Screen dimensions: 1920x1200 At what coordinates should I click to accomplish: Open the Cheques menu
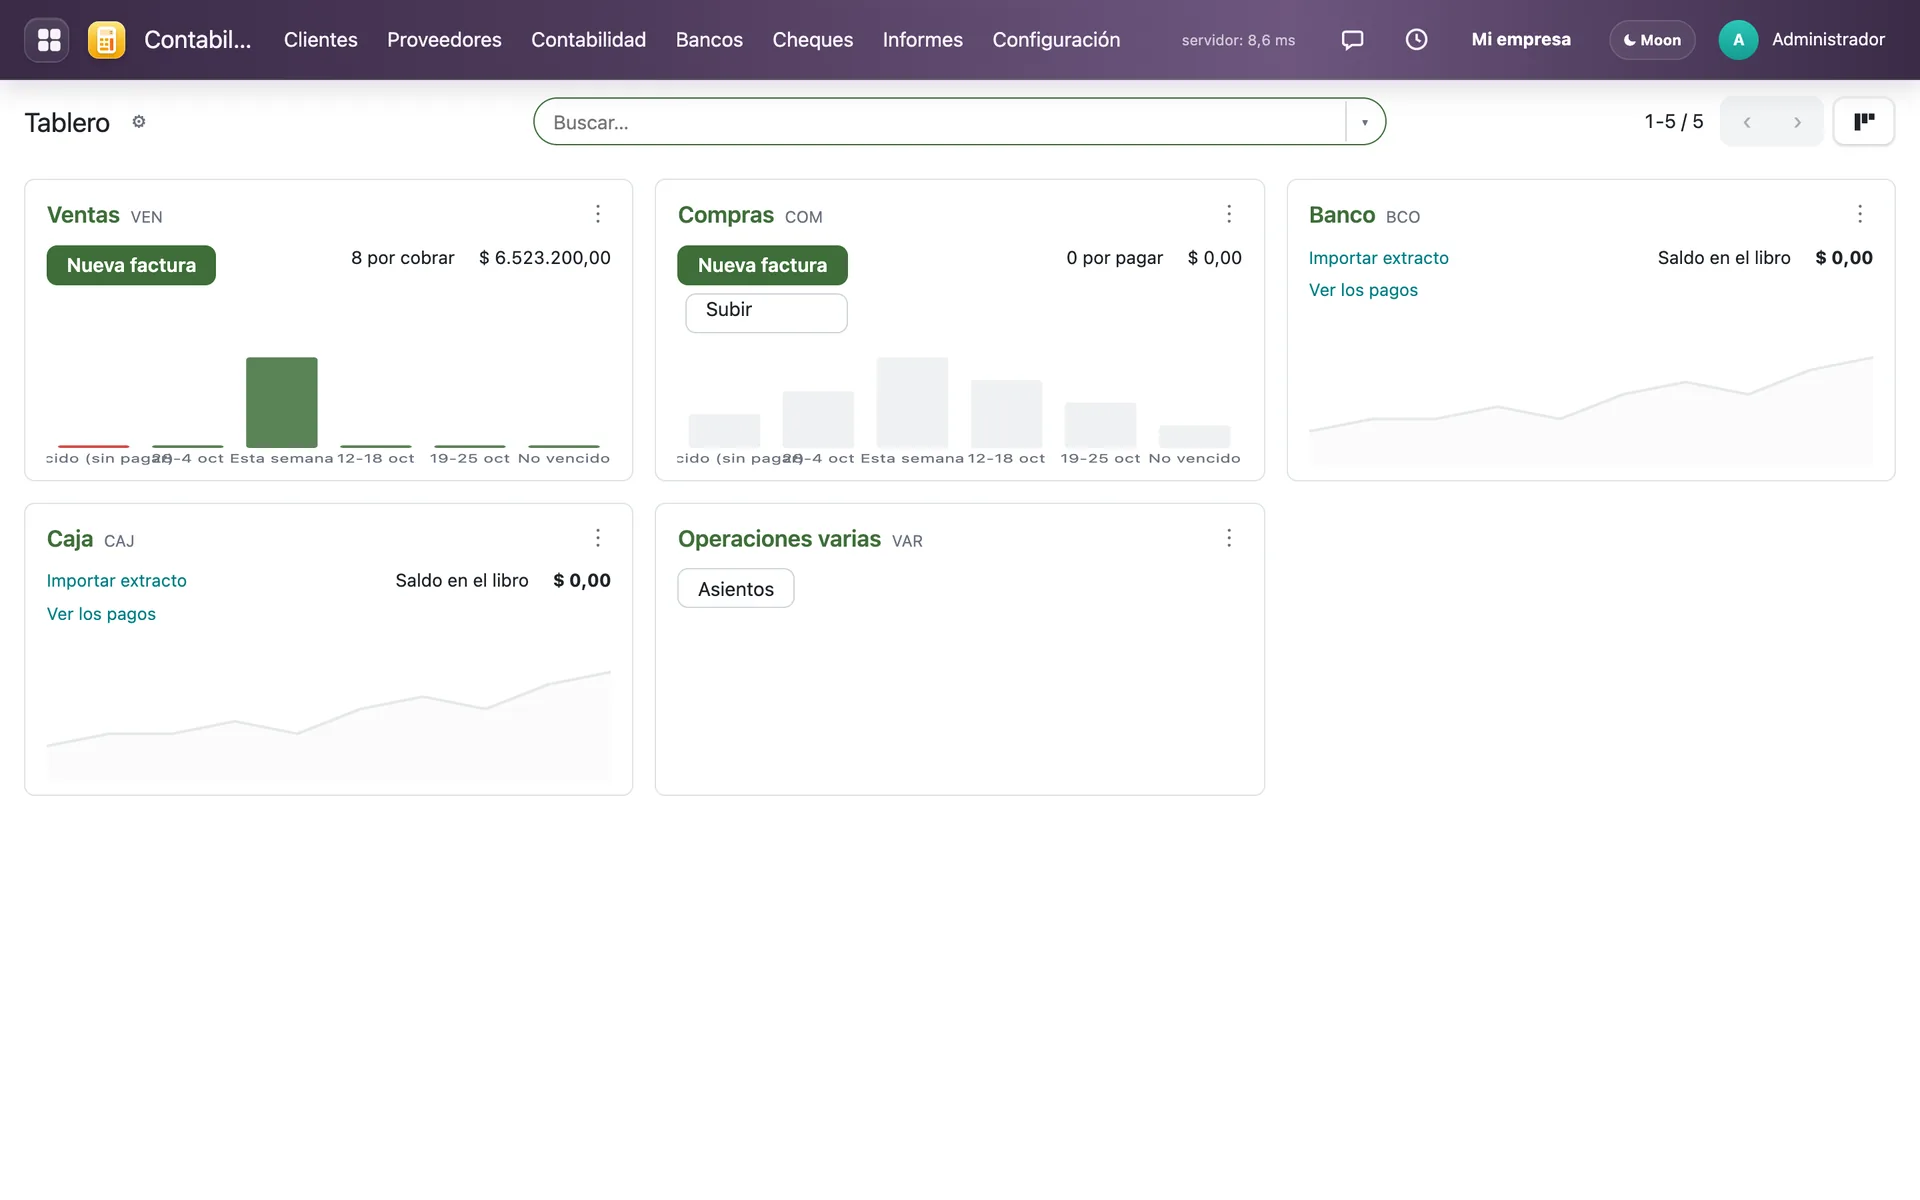(812, 40)
